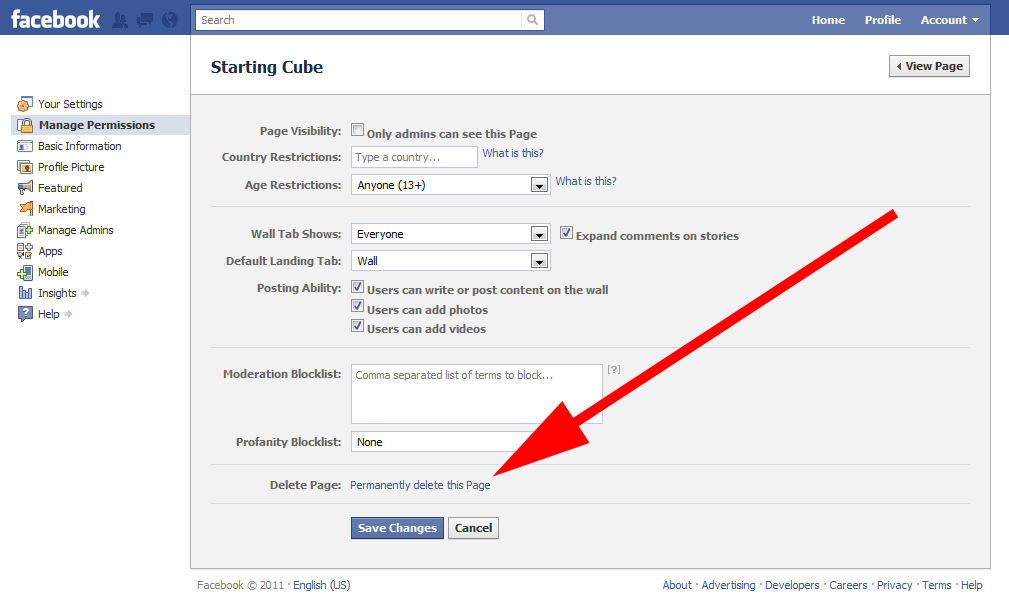Click the friend requests icon in header
This screenshot has height=605, width=1009.
pos(121,20)
